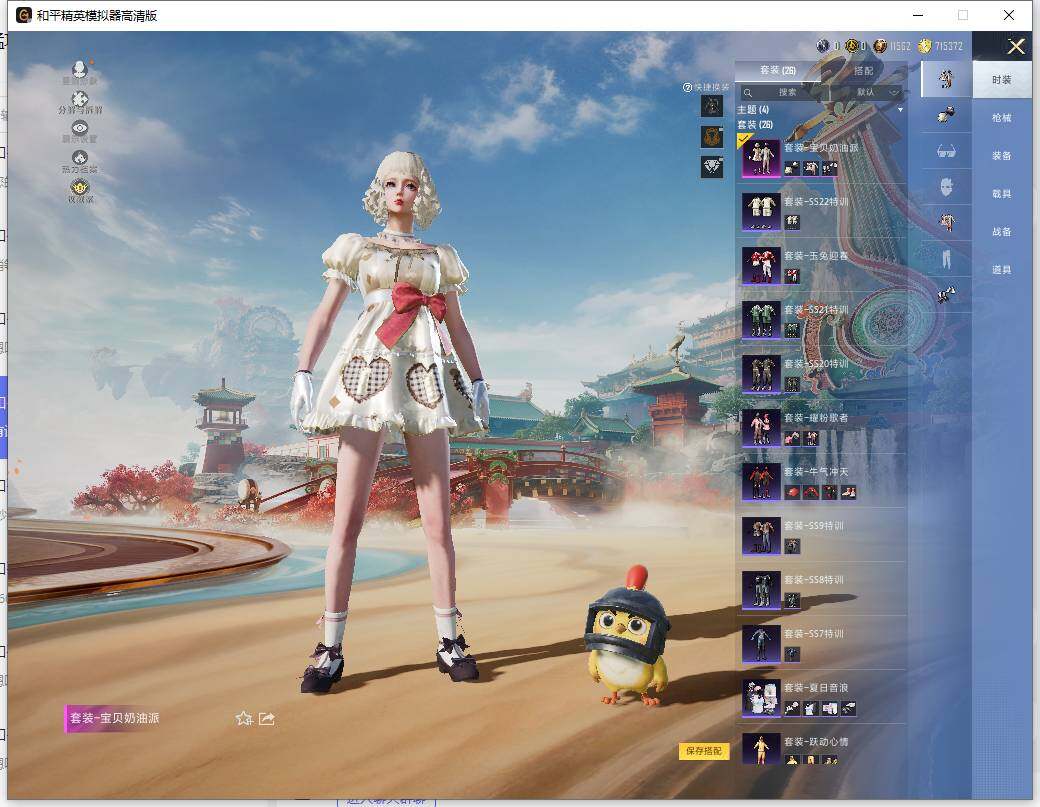Select the orange second quick-change slot
The width and height of the screenshot is (1040, 807).
[712, 137]
